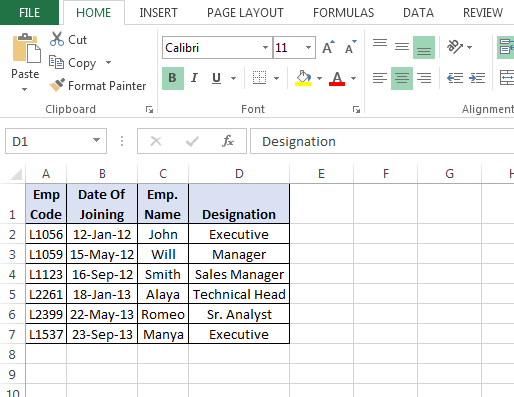Click the Increase Indent icon
Screen dimensions: 514x397
click(477, 78)
